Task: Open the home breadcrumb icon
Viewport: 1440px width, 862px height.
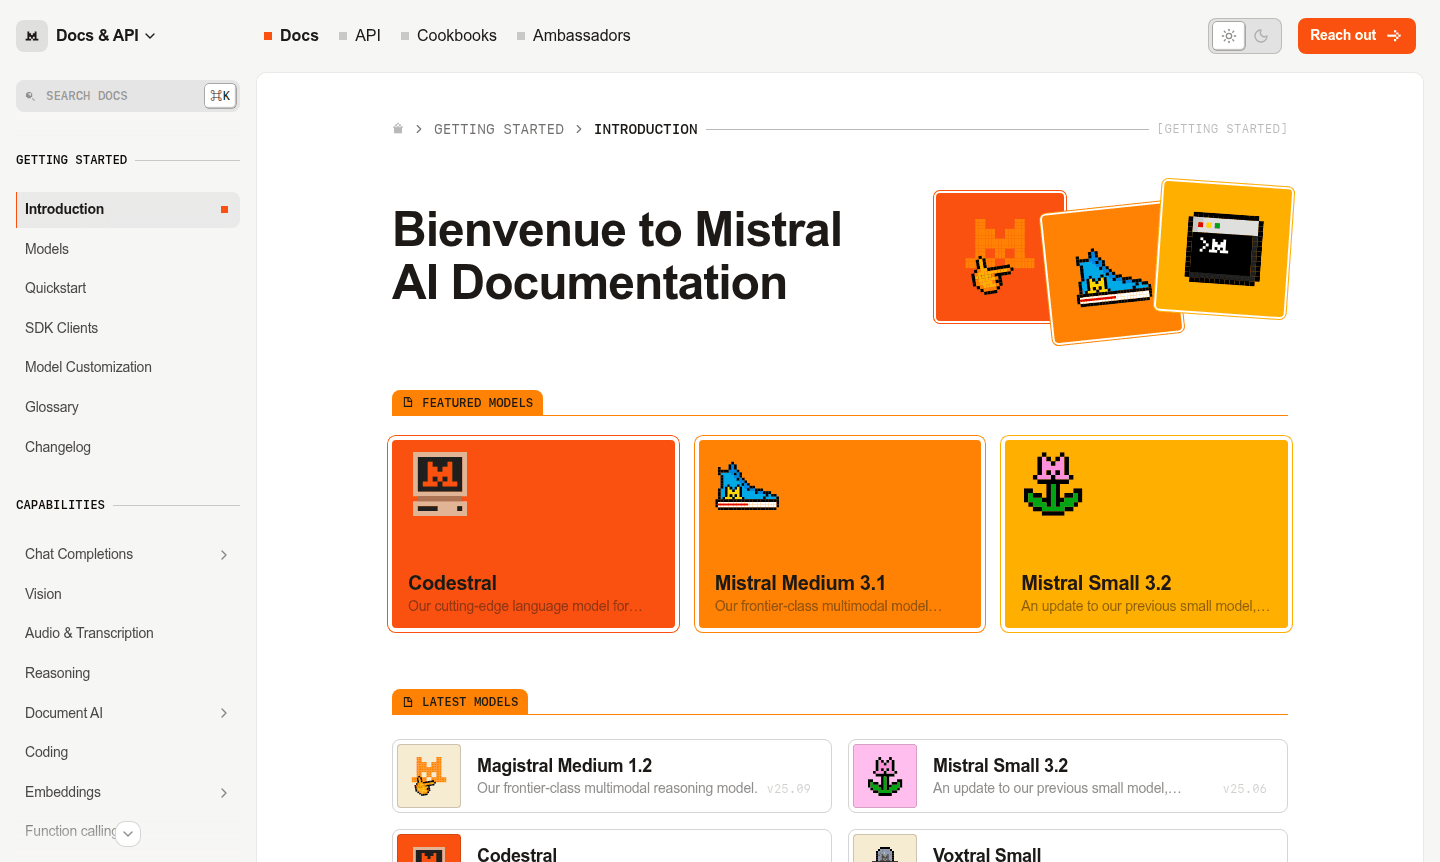Action: (398, 128)
